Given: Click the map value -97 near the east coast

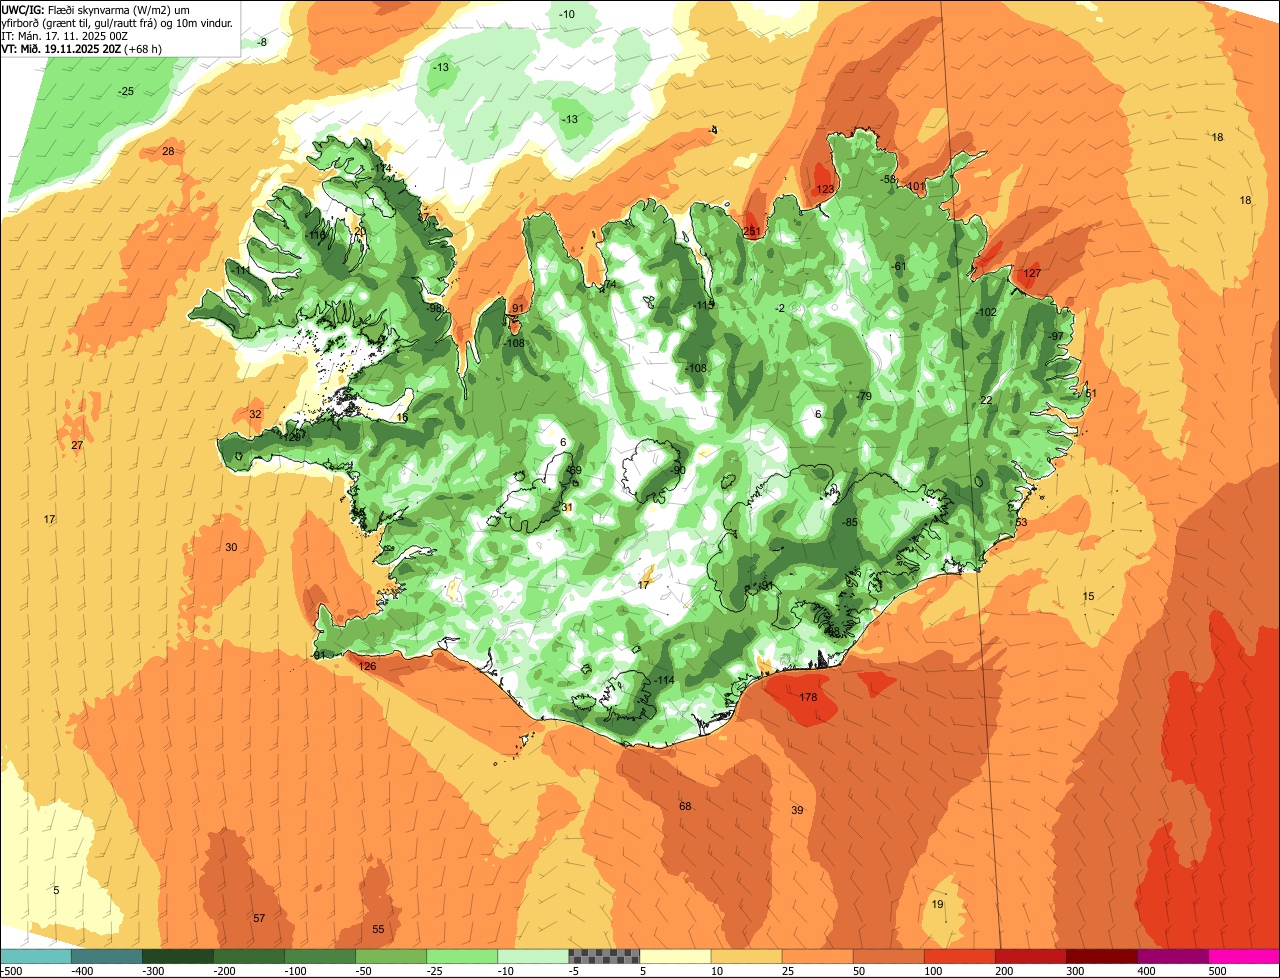Looking at the screenshot, I should (1056, 336).
